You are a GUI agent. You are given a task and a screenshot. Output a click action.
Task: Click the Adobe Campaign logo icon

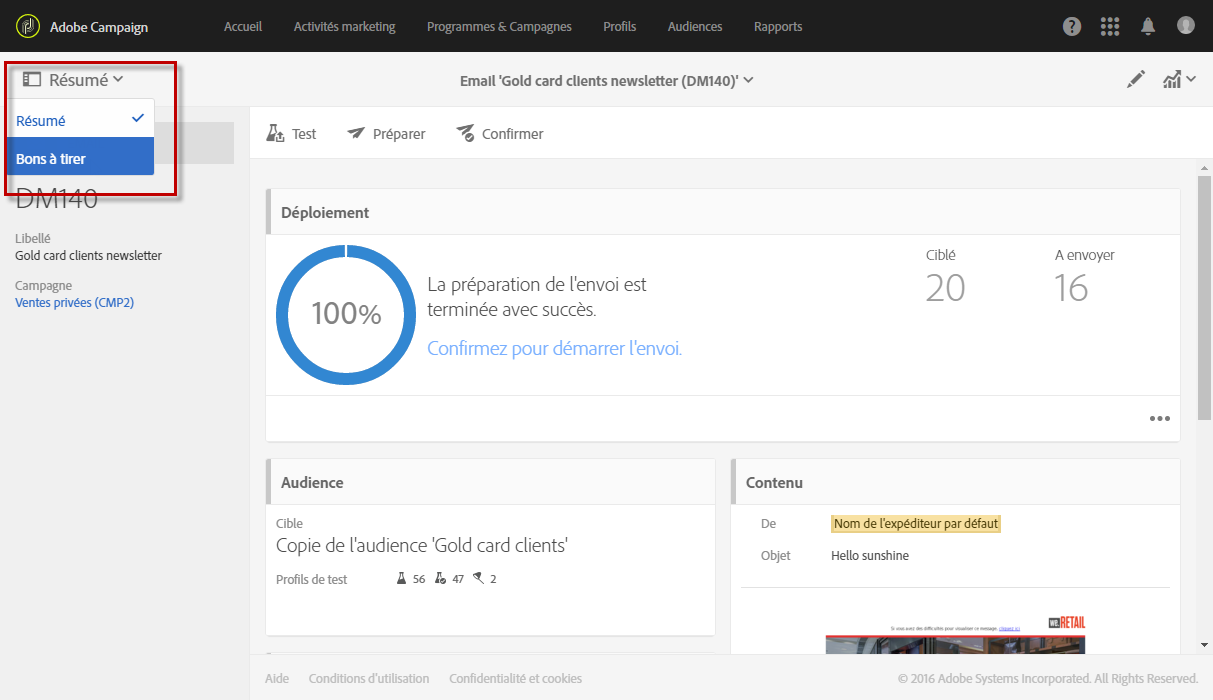[x=27, y=26]
